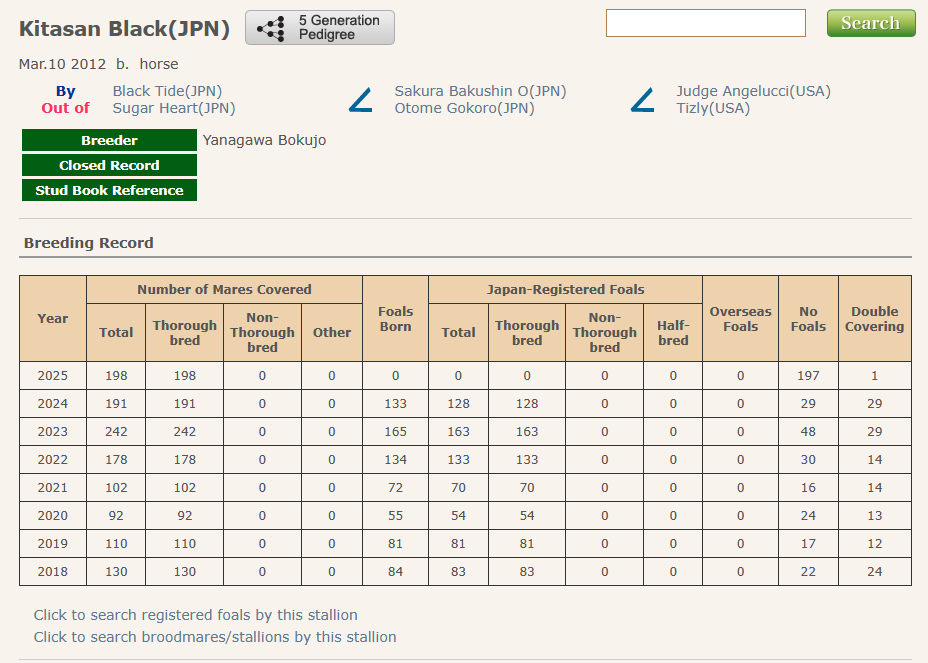Open sire Black Tide(JPN) link
This screenshot has width=928, height=663.
coord(167,91)
